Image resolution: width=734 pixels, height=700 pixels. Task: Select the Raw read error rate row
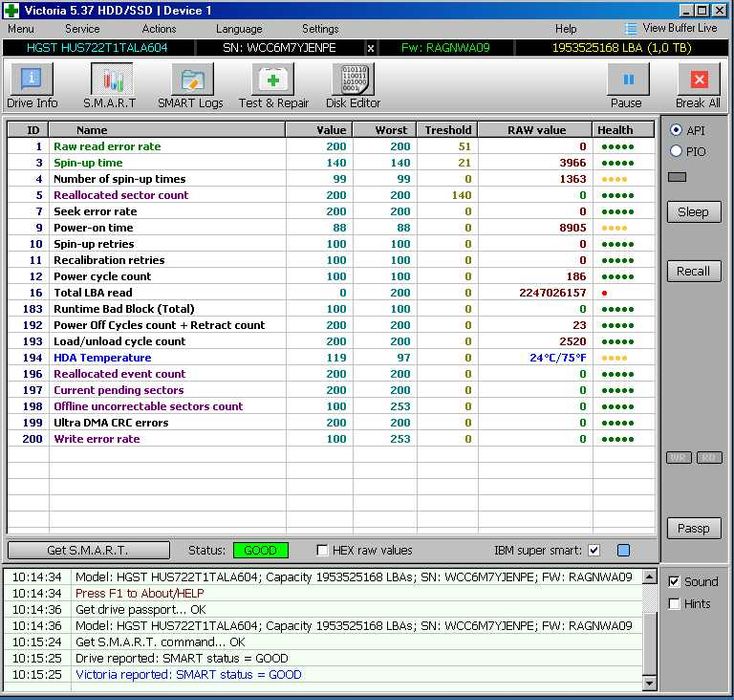click(x=331, y=147)
